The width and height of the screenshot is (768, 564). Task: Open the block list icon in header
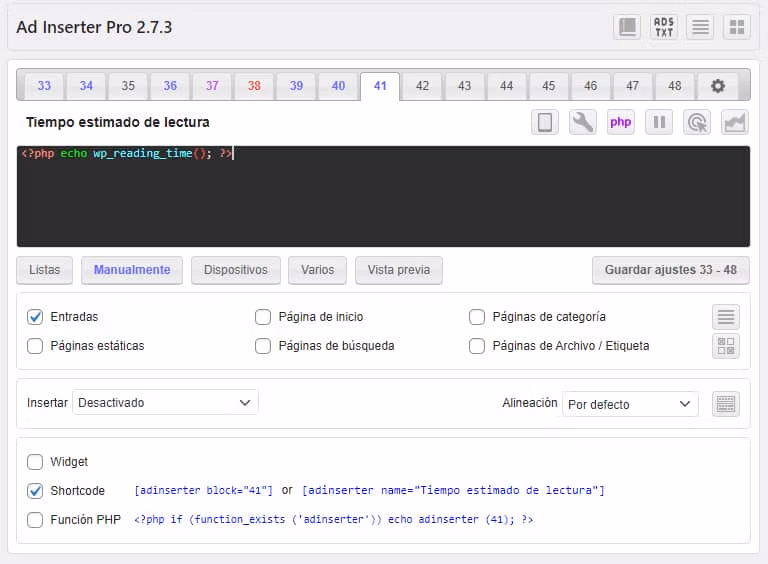(627, 27)
